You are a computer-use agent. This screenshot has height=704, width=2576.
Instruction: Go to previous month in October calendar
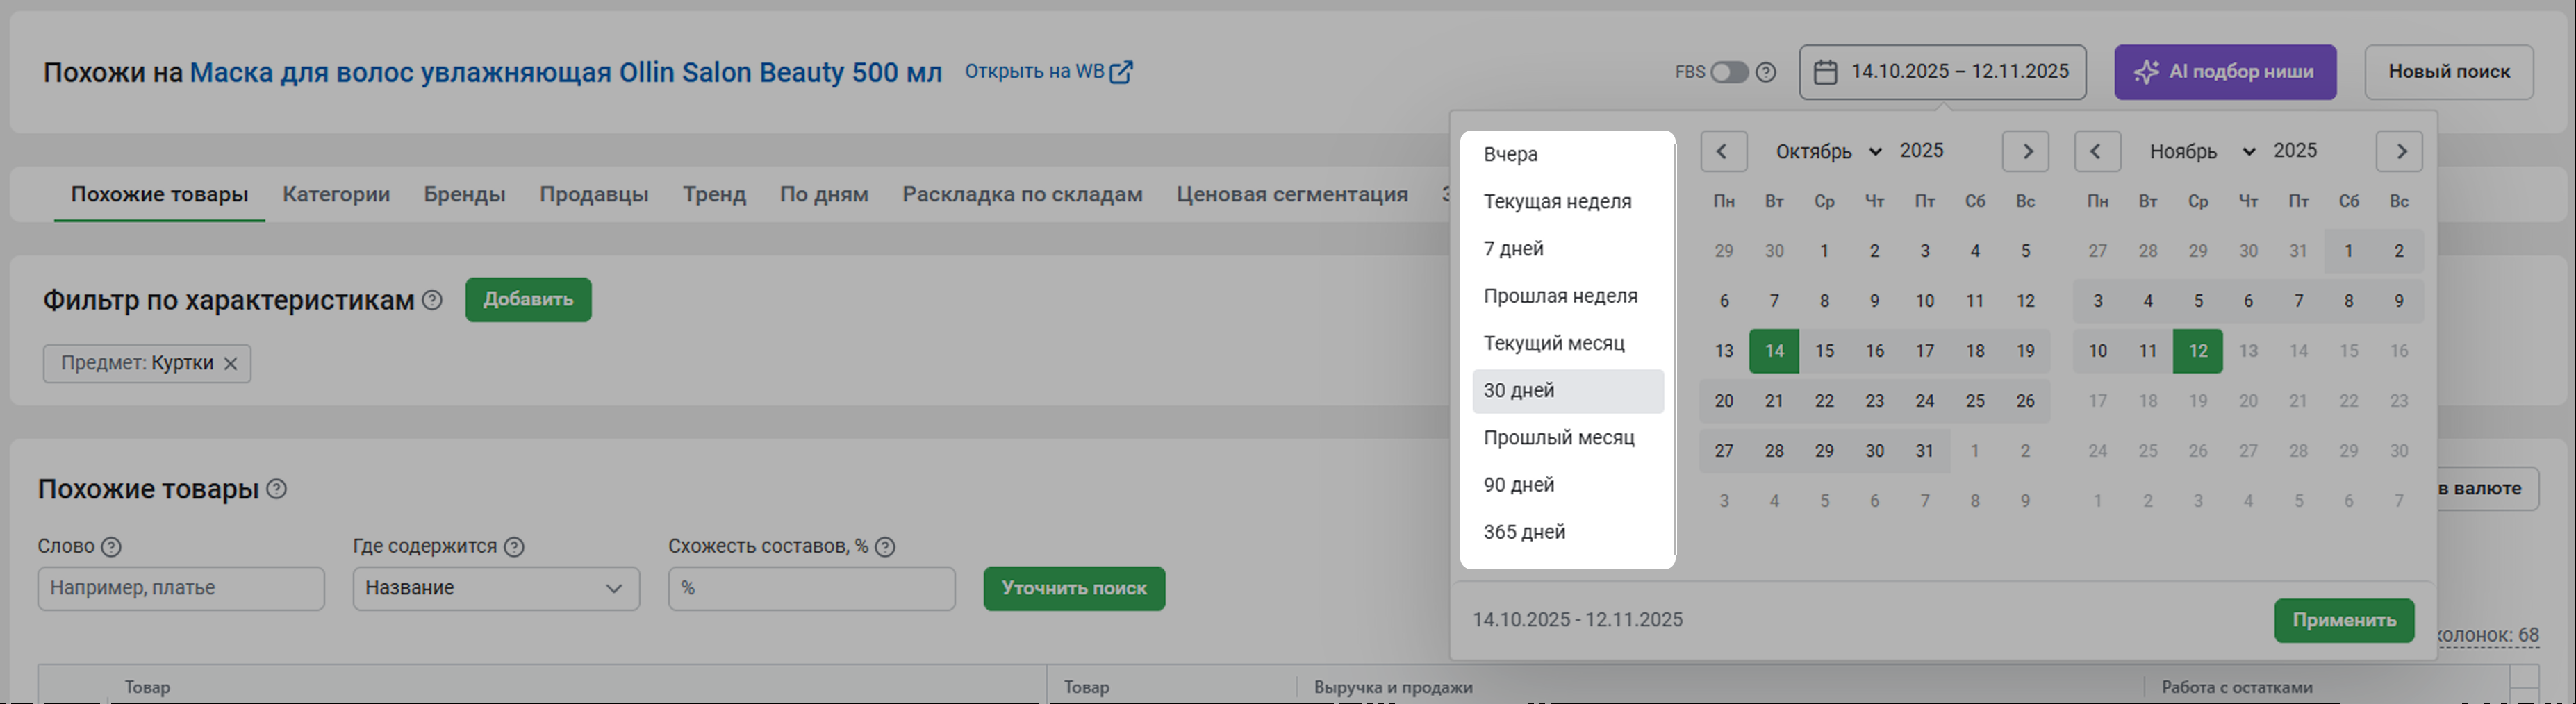pos(1722,151)
